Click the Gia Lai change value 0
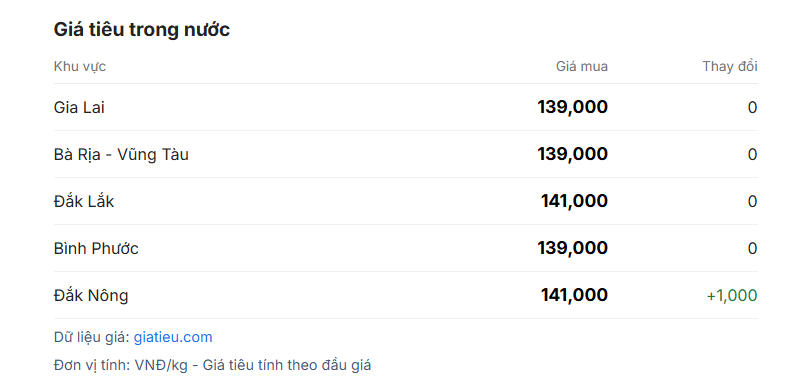 pos(752,108)
